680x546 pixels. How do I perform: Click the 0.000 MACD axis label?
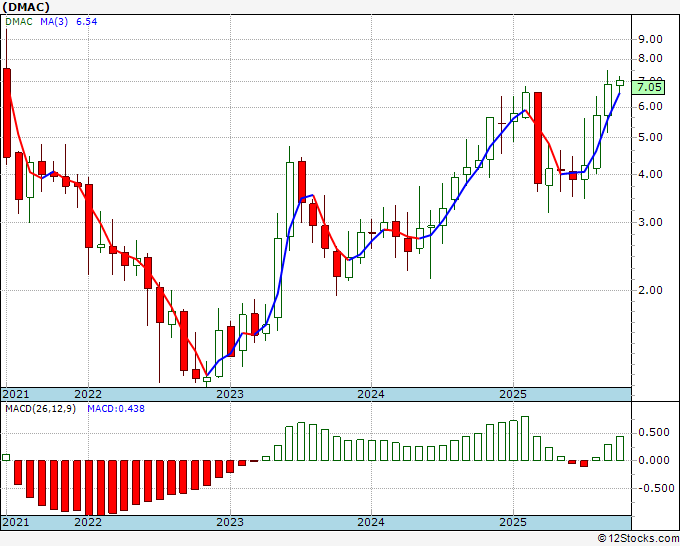[654, 461]
